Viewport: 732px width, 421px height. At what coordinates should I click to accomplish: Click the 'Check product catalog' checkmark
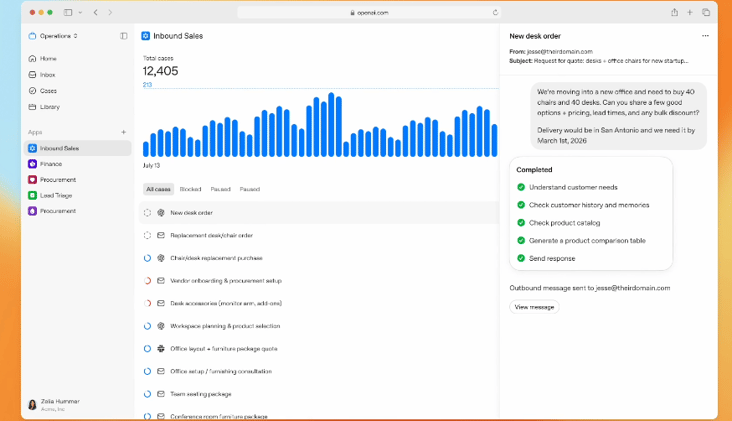pyautogui.click(x=521, y=222)
